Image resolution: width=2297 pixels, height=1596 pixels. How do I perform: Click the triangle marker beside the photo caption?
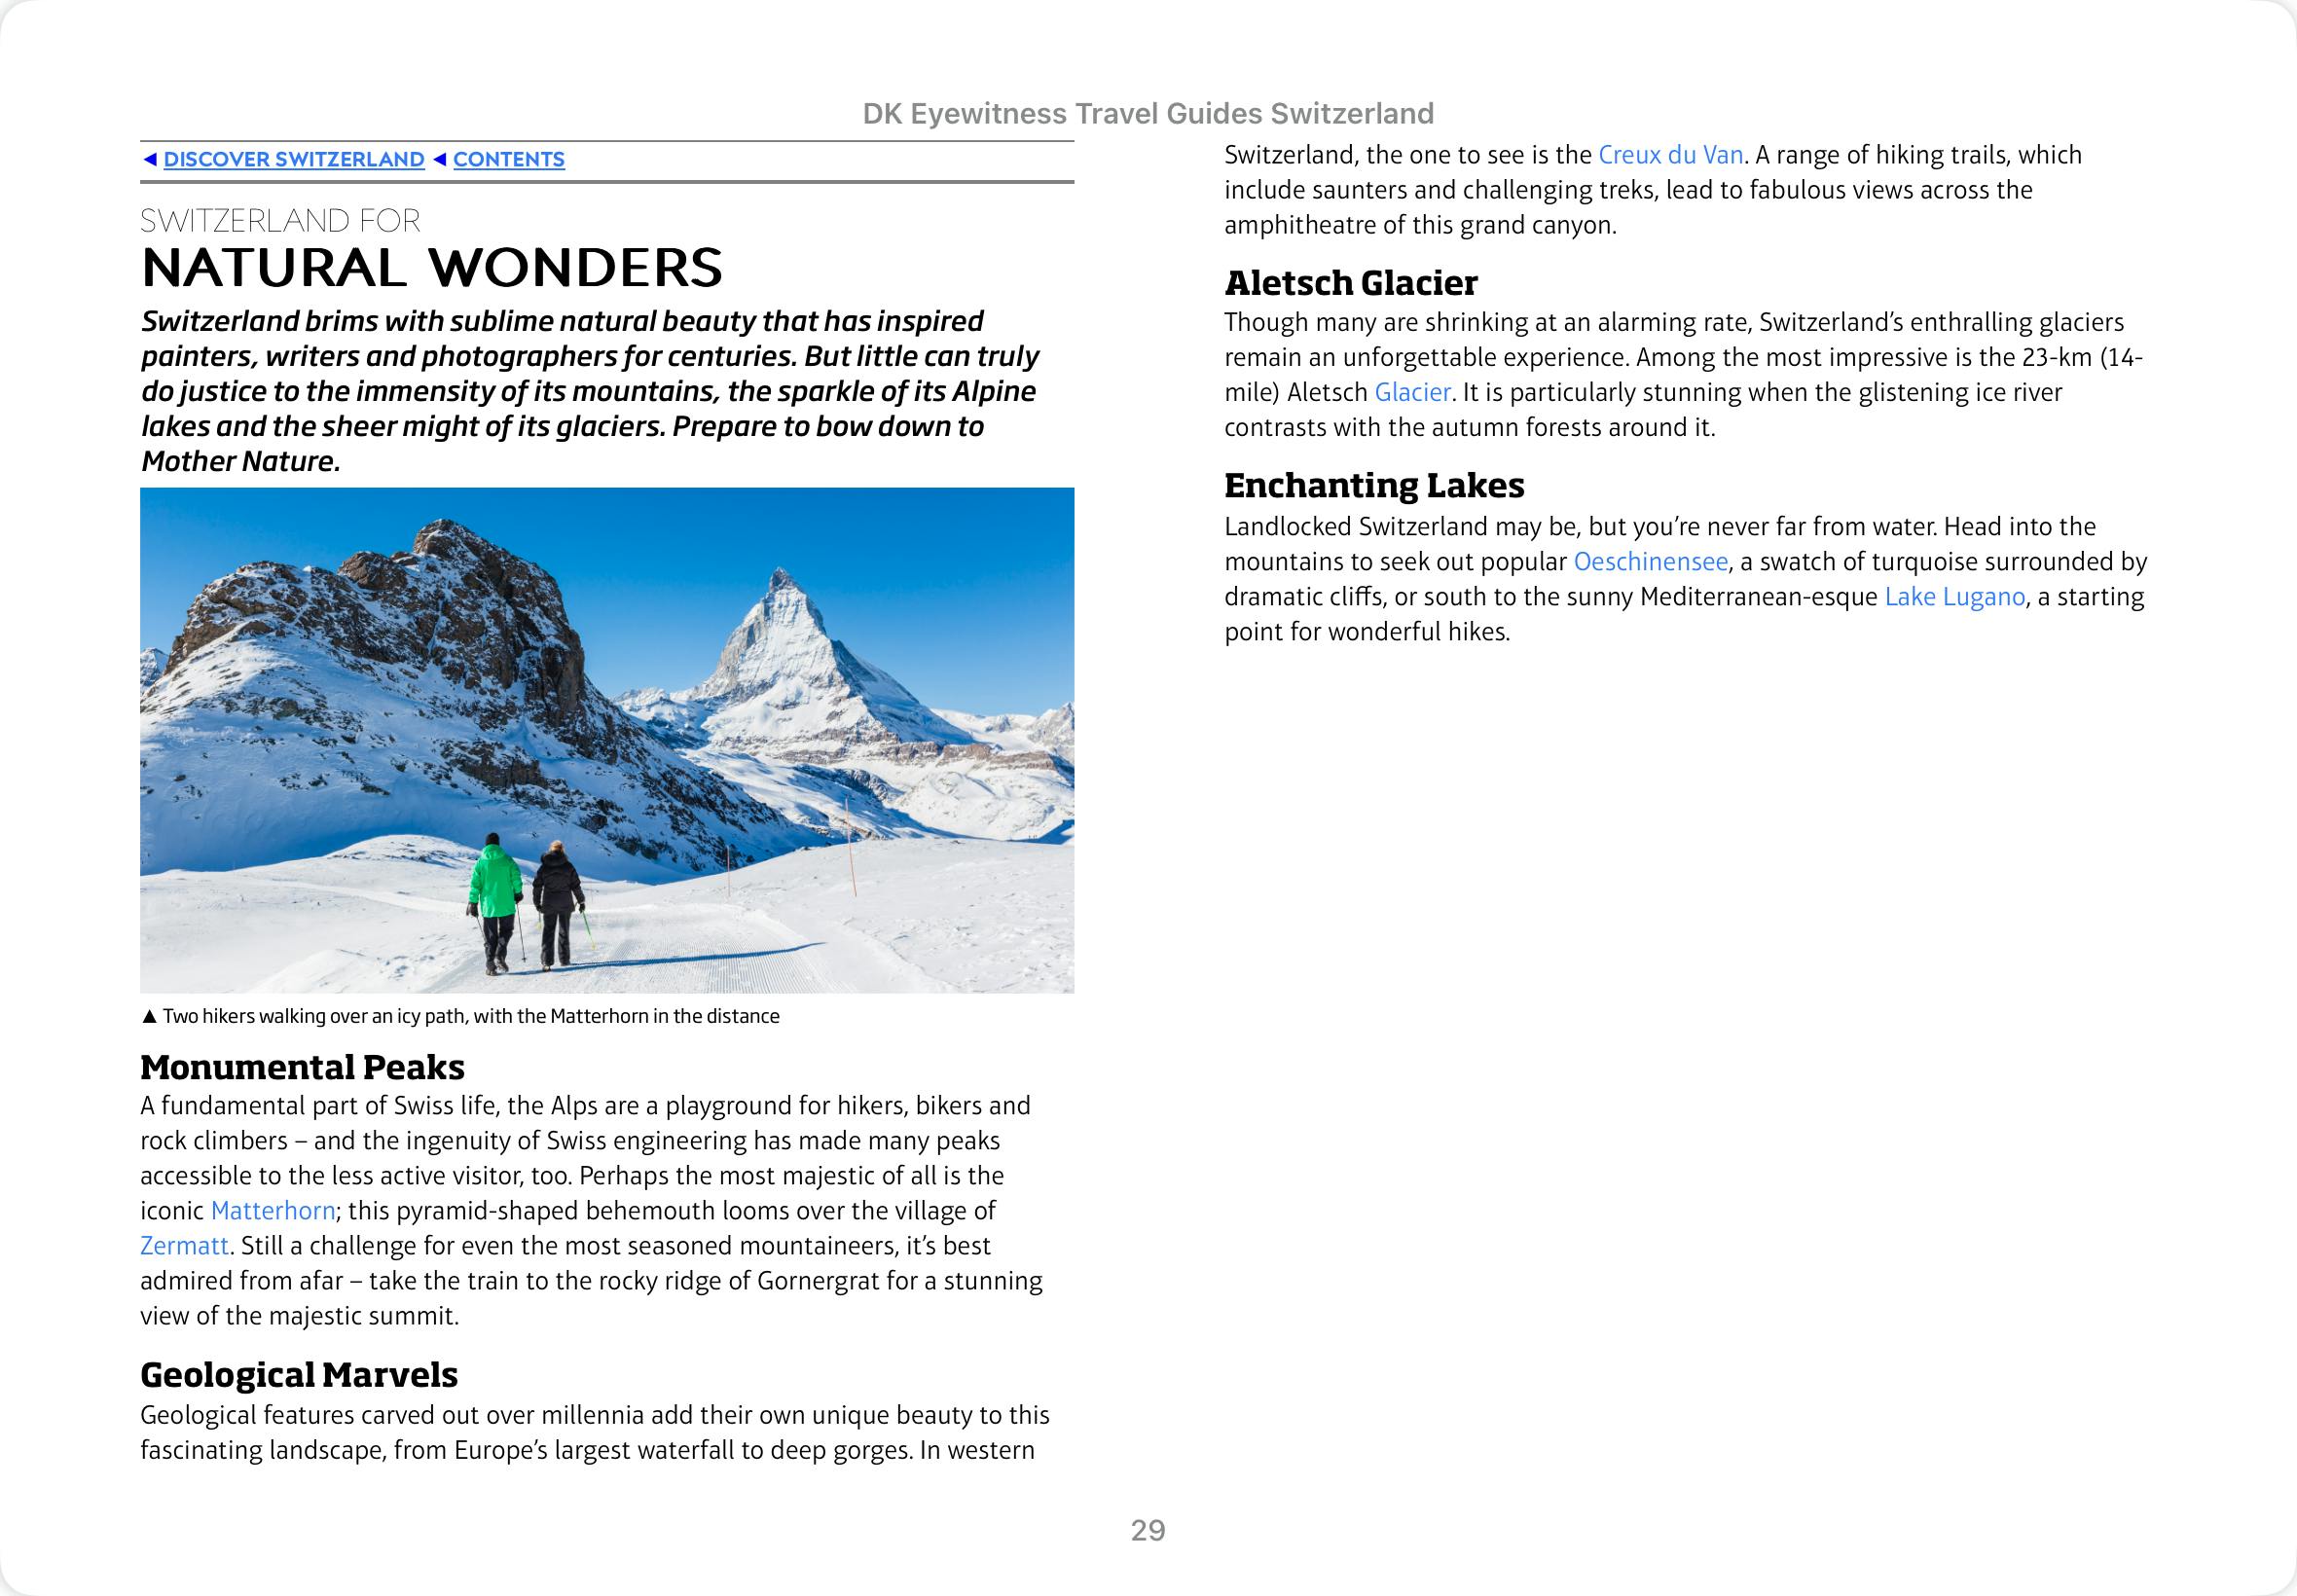point(149,1017)
